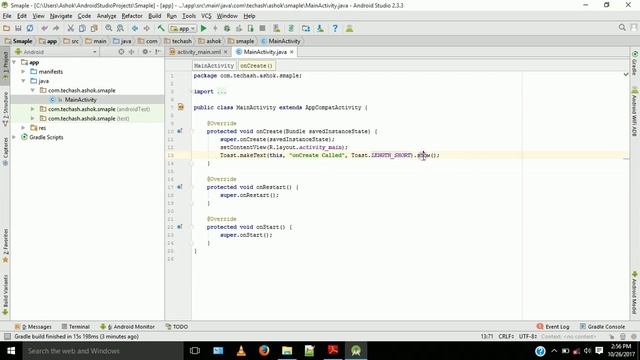The height and width of the screenshot is (360, 640).
Task: Click the MainActivity breadcrumb in navigation bar
Action: click(x=280, y=41)
